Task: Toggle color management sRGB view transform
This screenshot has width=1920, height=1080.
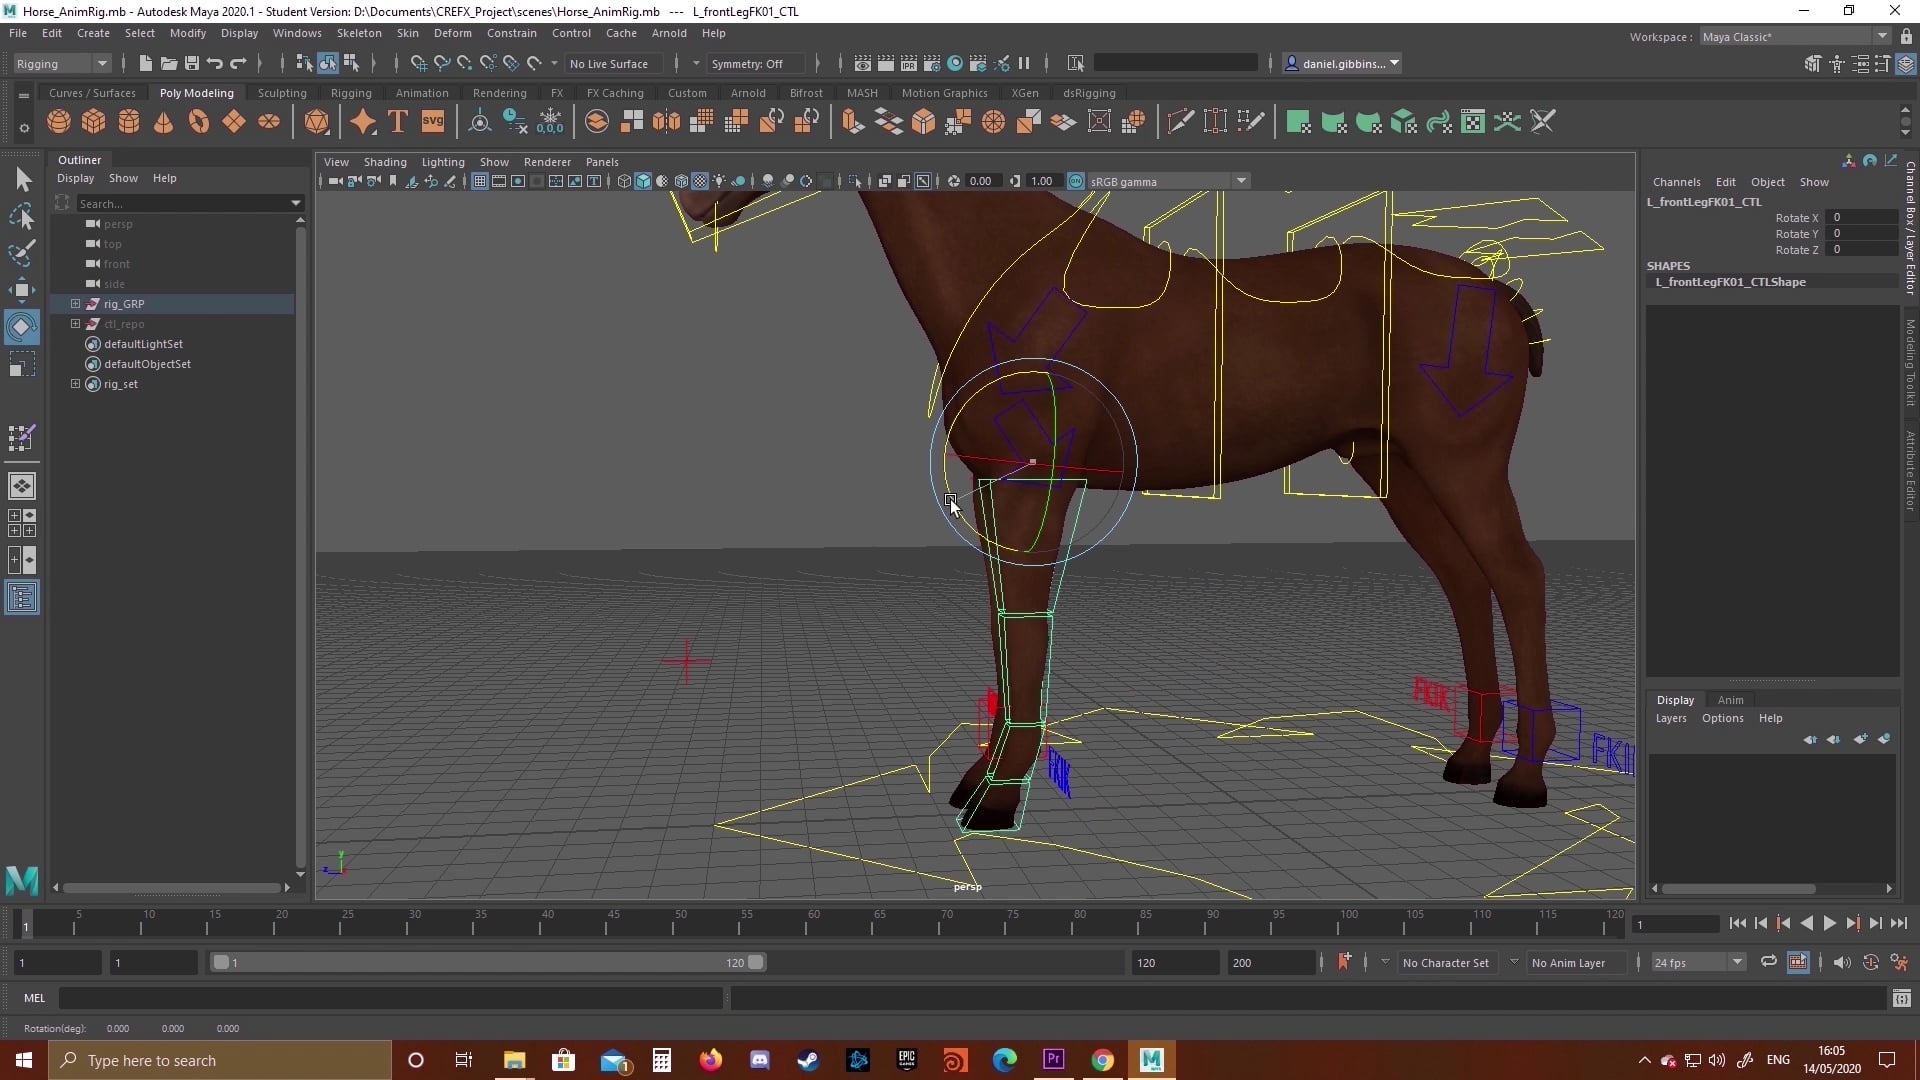Action: [x=1076, y=181]
